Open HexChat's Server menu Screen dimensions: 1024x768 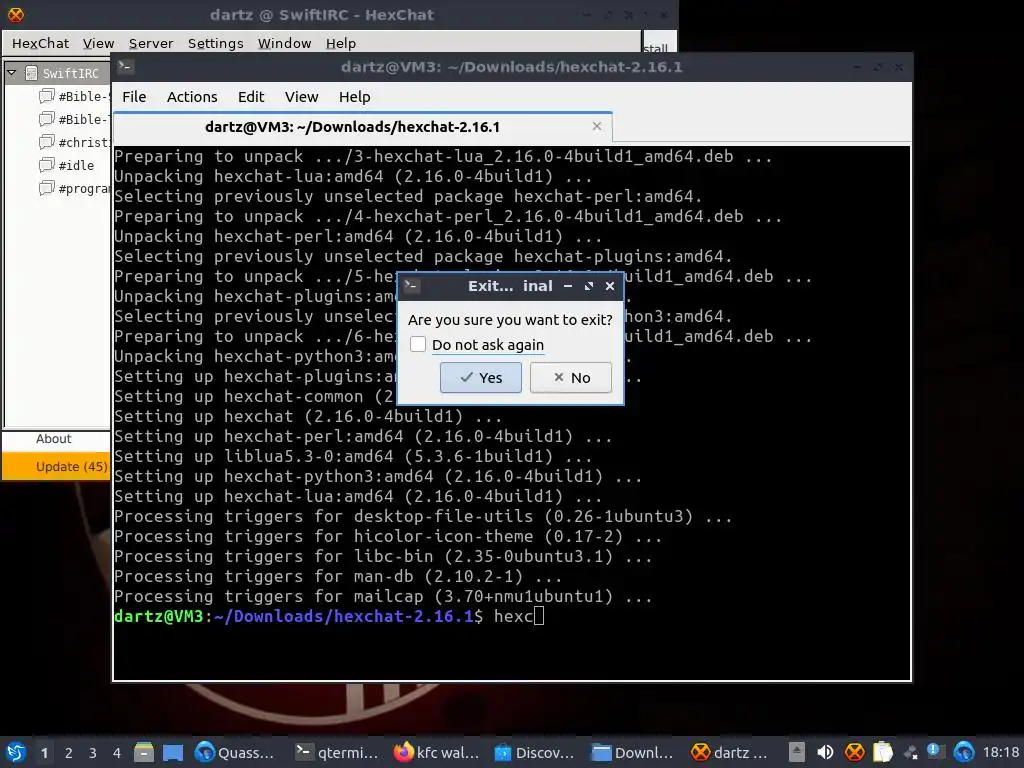point(151,43)
